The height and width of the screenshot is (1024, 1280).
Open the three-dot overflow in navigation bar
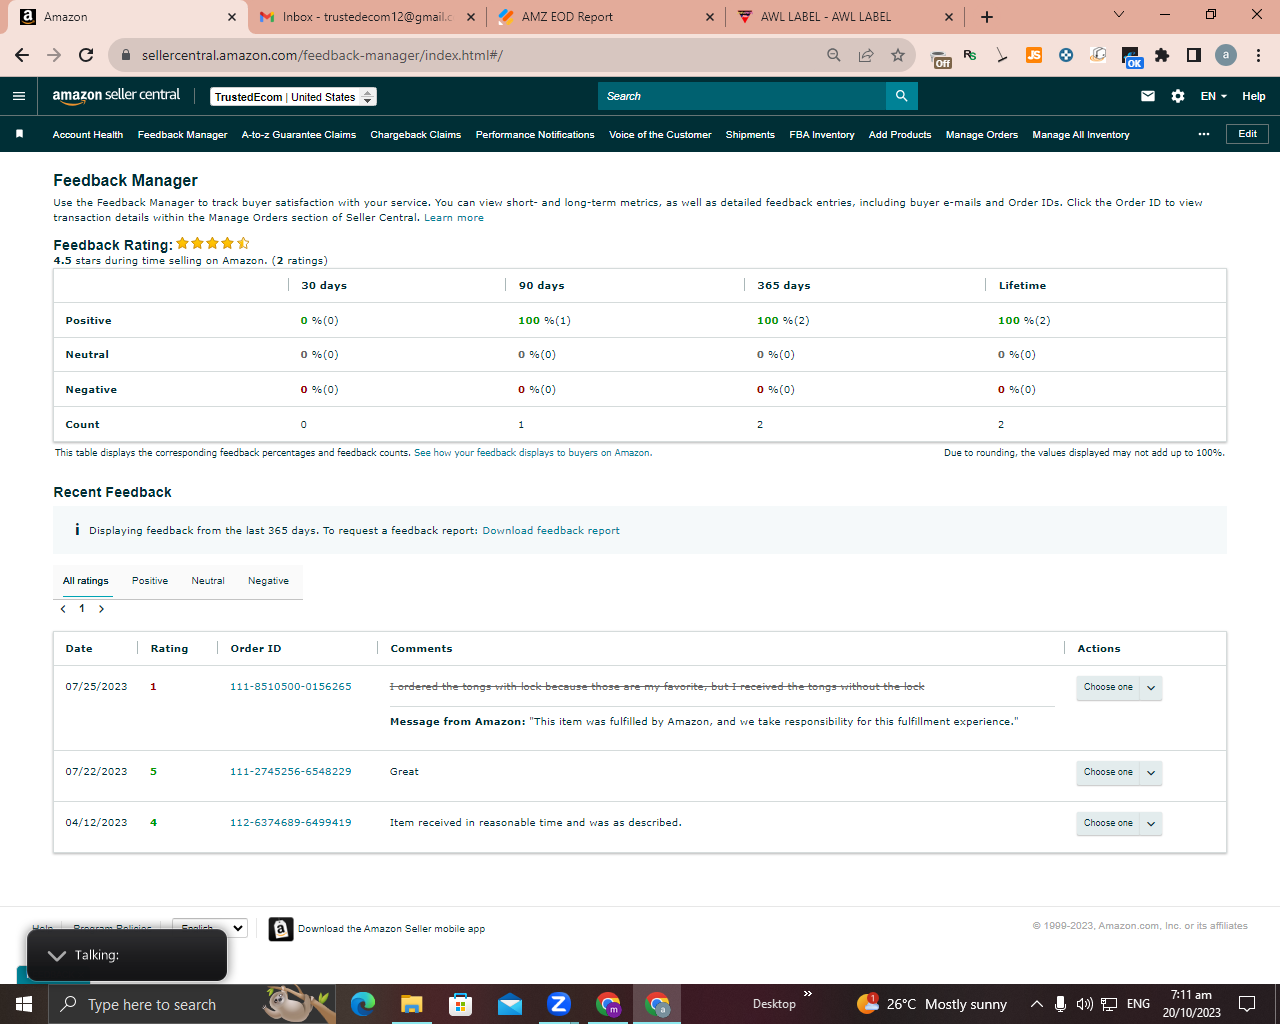click(1204, 134)
